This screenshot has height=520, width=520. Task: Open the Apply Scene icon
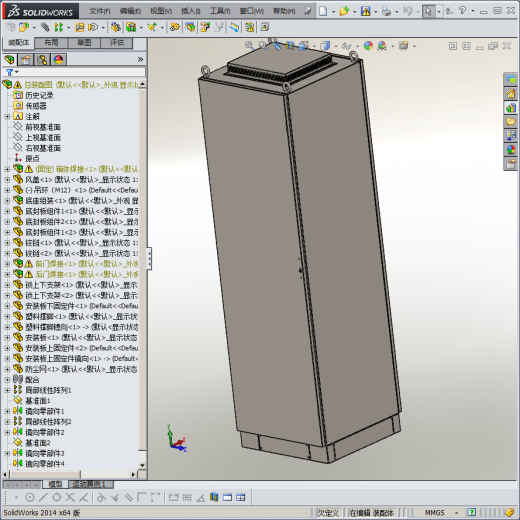click(x=382, y=46)
